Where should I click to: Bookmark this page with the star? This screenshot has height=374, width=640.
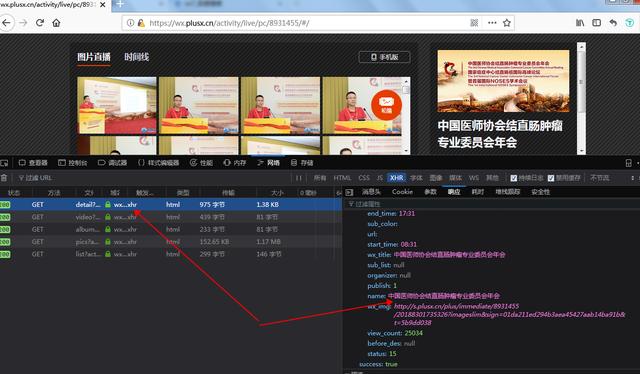507,23
